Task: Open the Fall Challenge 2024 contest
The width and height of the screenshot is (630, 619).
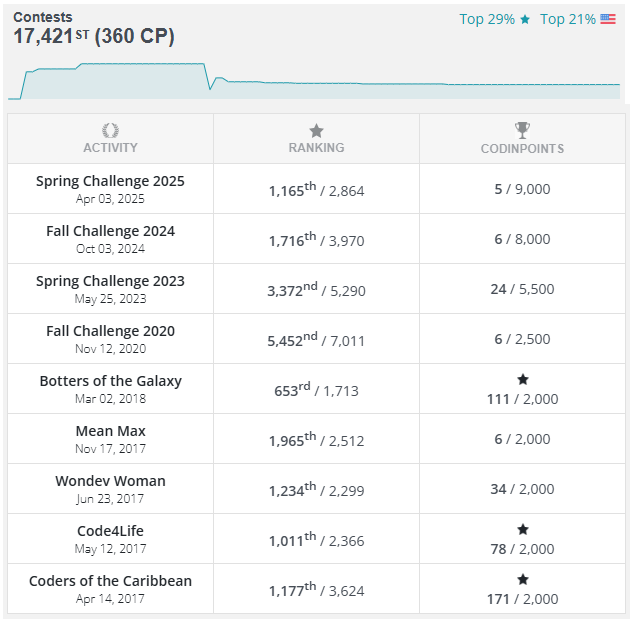Action: coord(110,231)
